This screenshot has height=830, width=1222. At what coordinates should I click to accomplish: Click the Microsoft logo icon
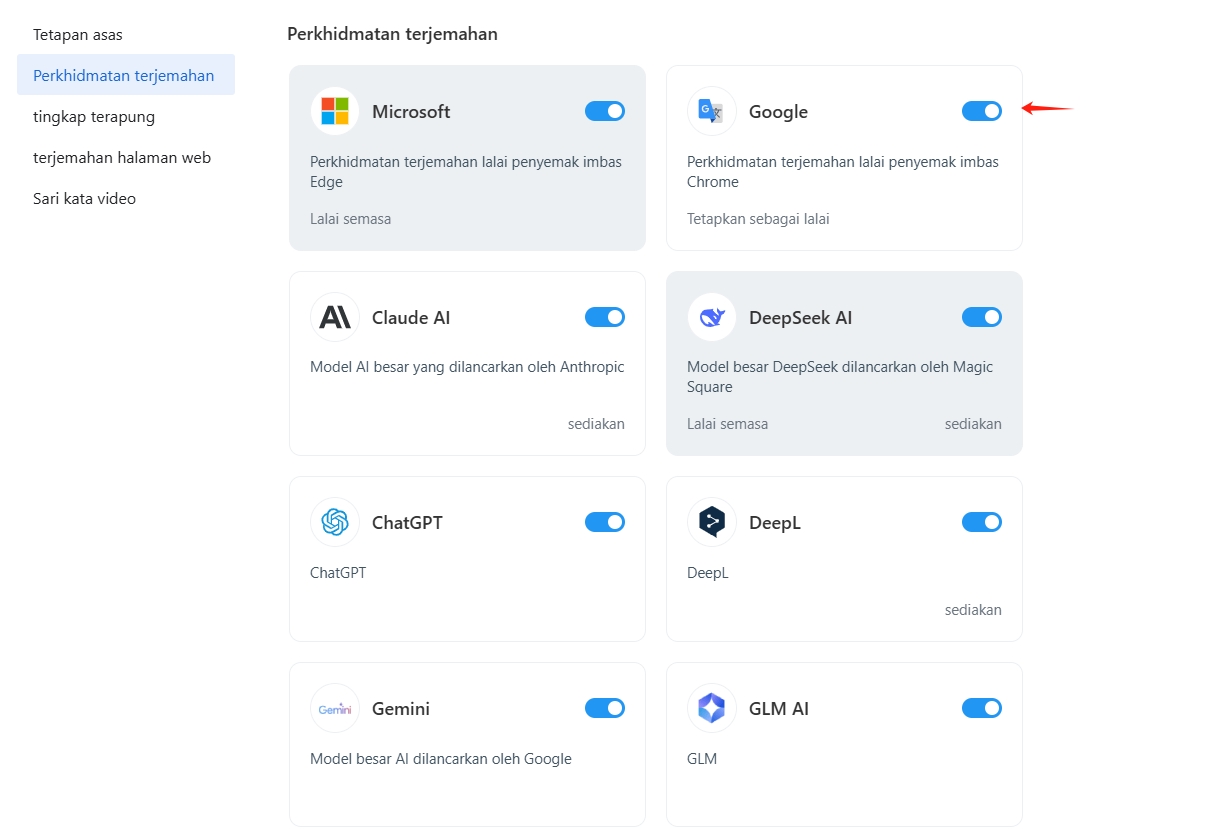(x=335, y=111)
